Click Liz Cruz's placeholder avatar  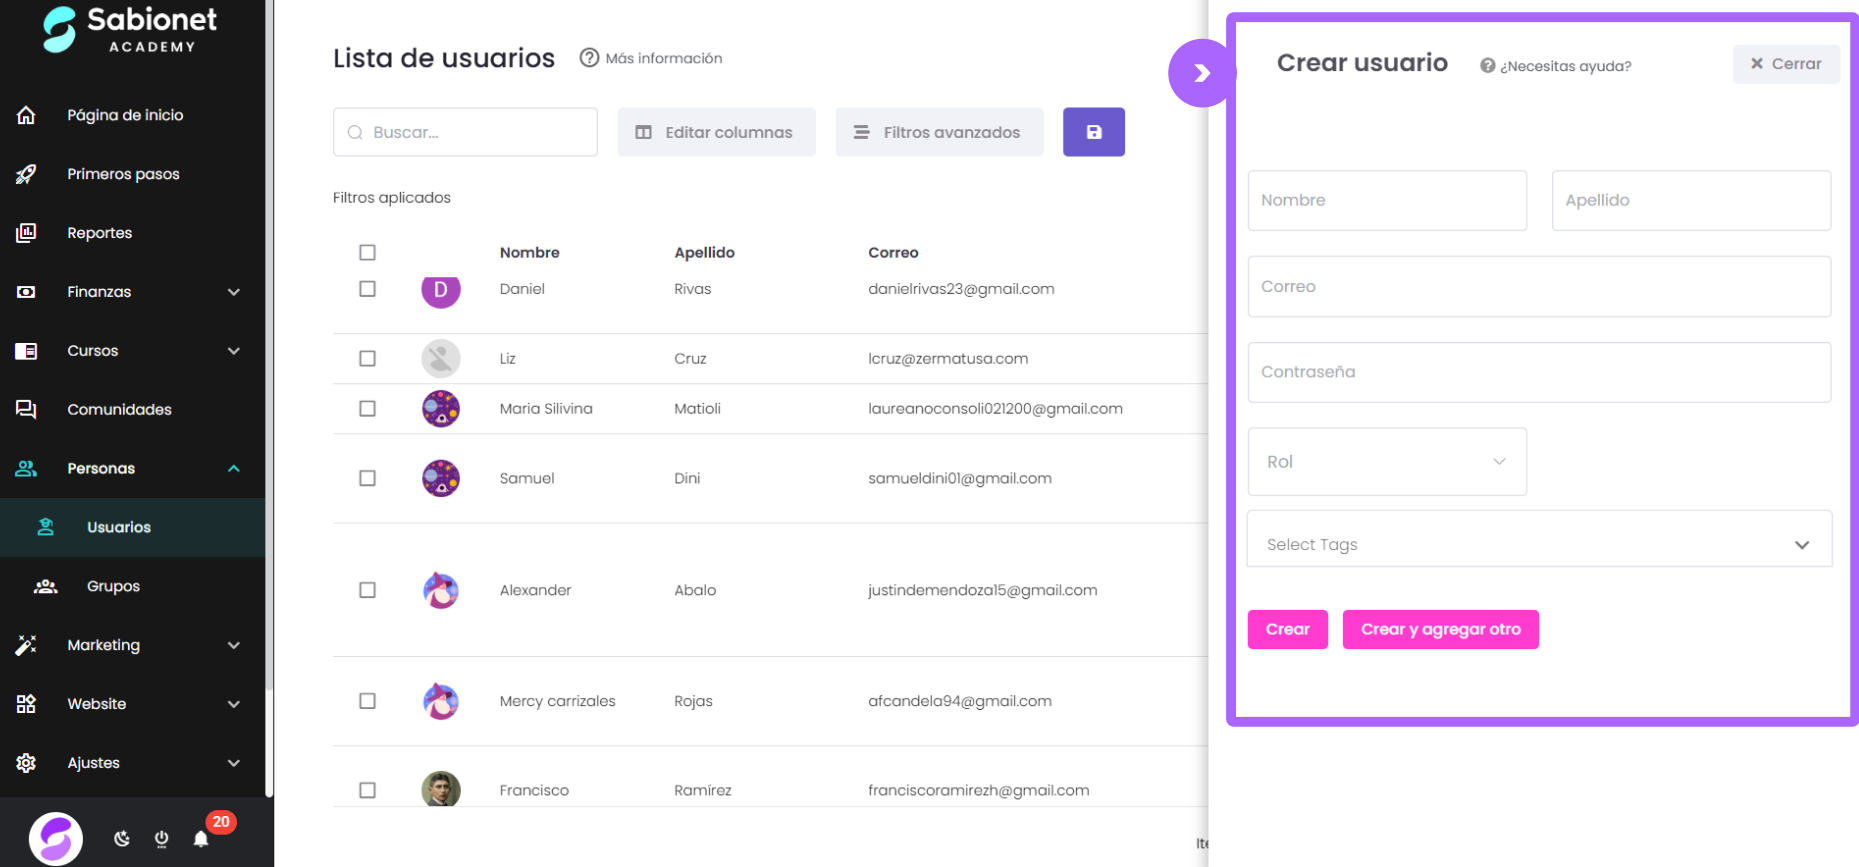pos(441,358)
